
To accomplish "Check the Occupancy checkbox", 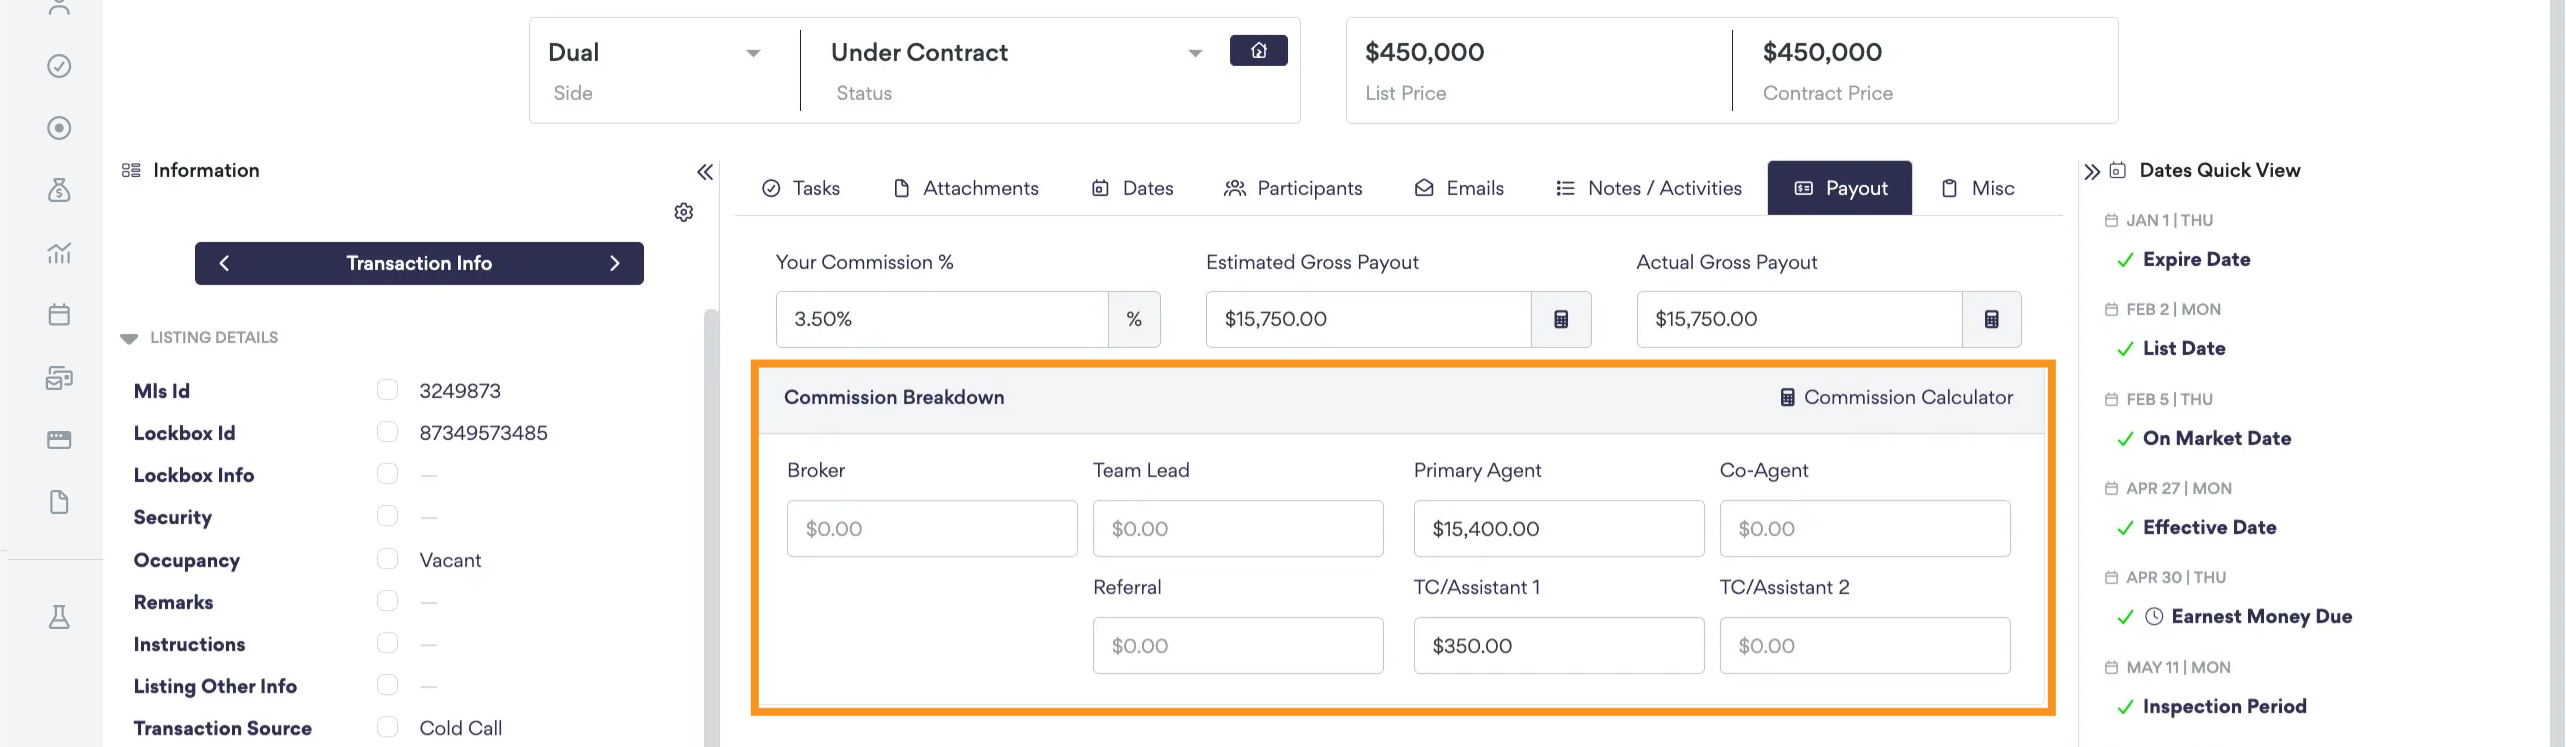I will 387,559.
